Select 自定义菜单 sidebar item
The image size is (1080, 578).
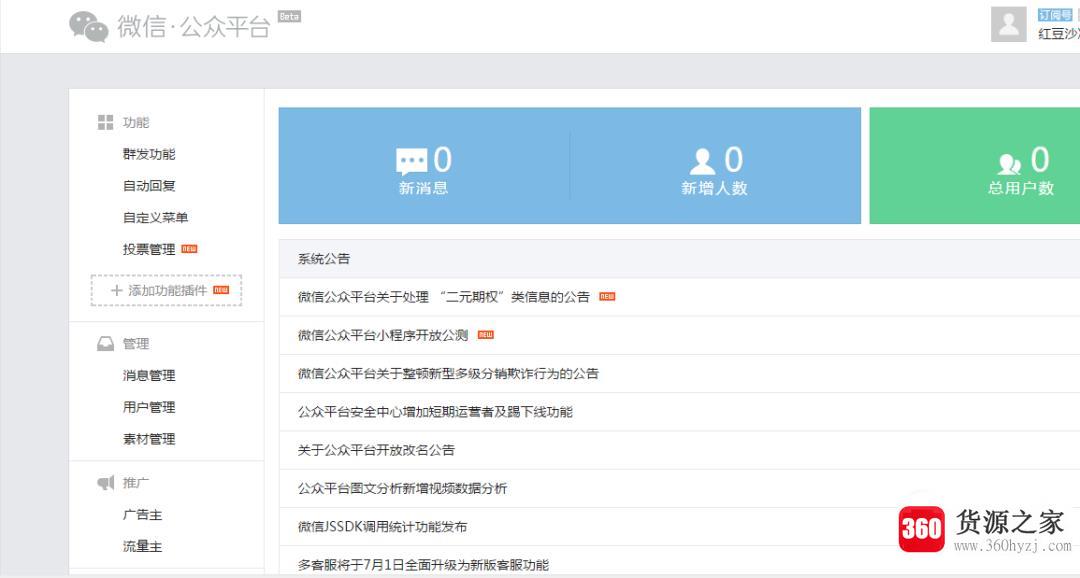click(x=156, y=218)
